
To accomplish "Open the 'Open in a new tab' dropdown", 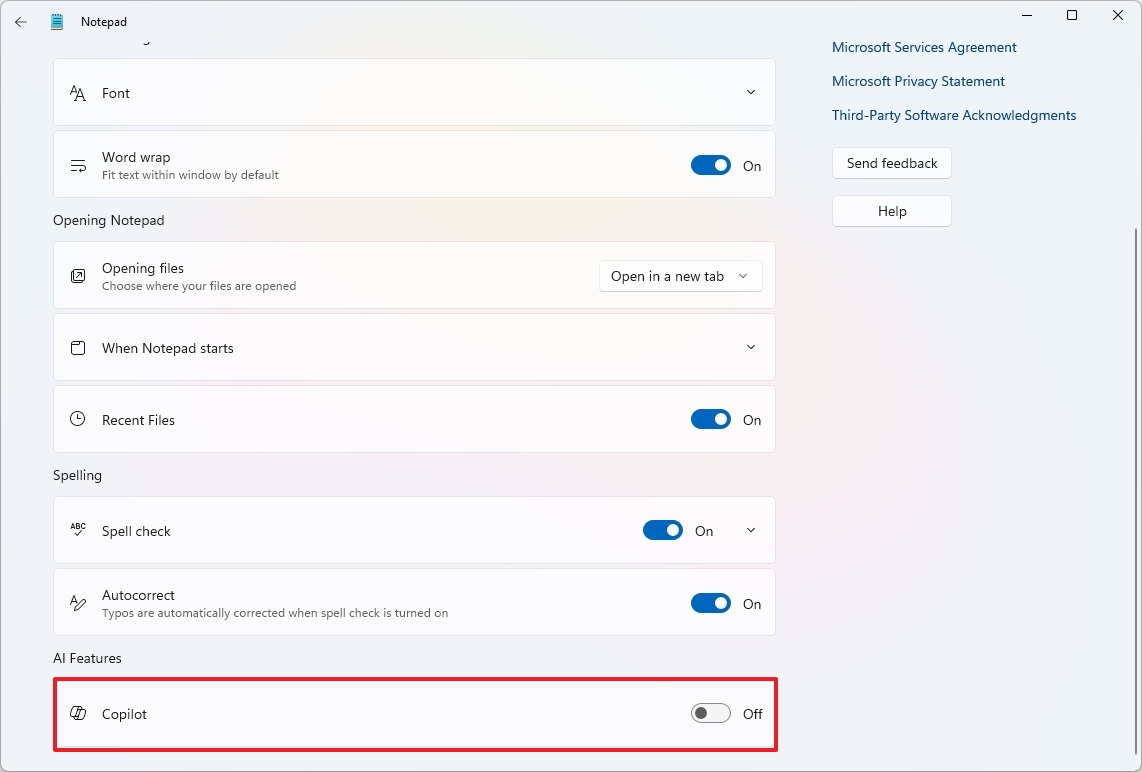I will (680, 276).
